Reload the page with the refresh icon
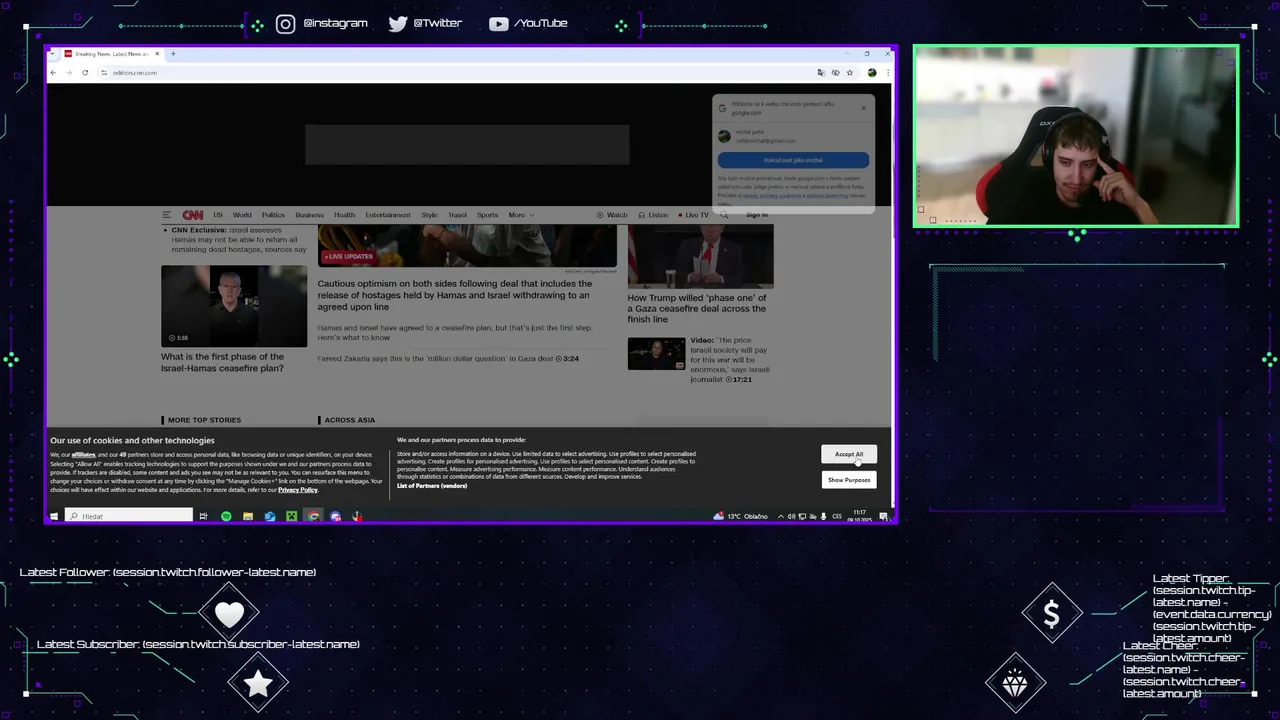 point(85,72)
